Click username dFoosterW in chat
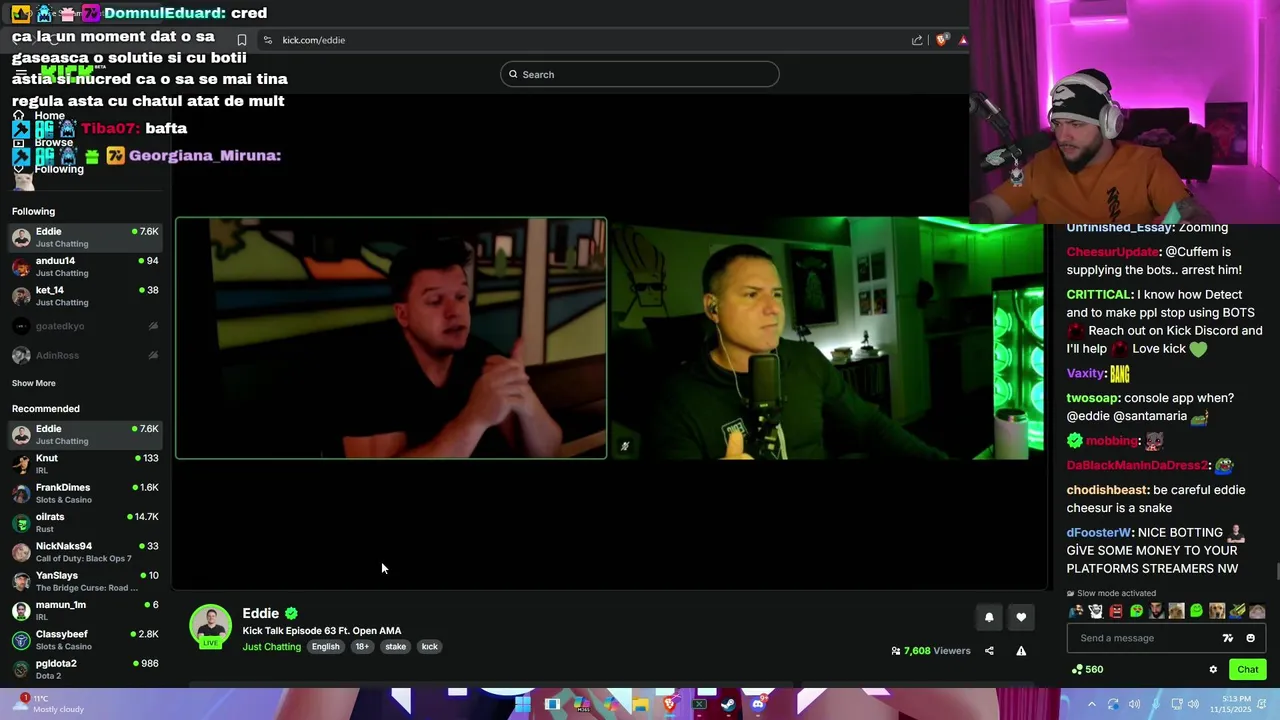 tap(1099, 533)
